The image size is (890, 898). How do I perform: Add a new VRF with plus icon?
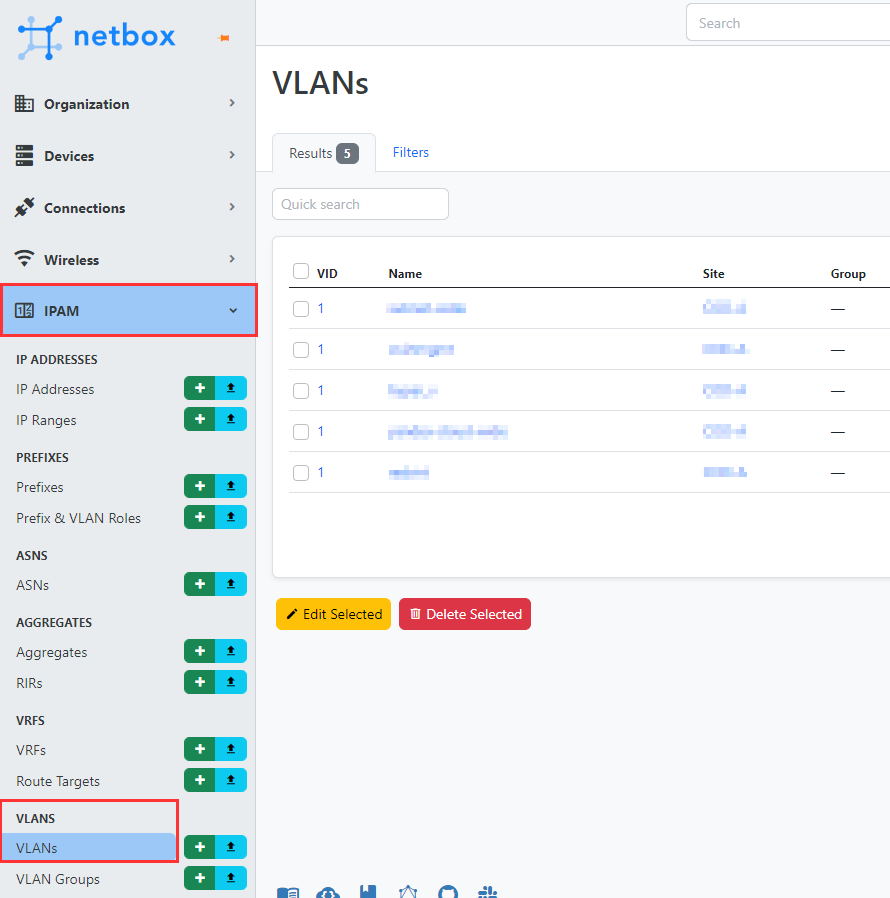(199, 749)
